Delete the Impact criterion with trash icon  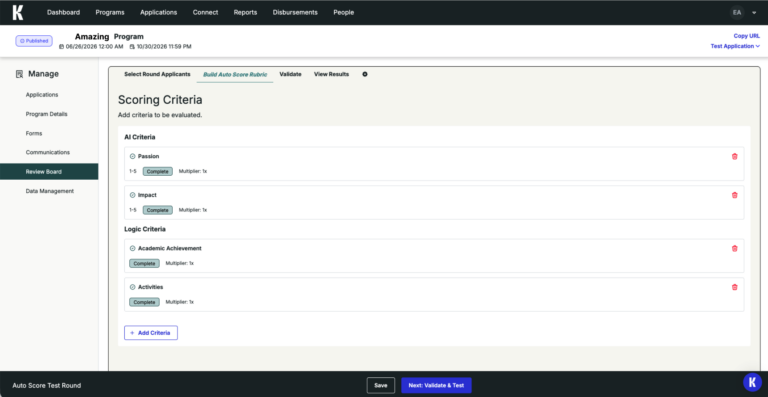pyautogui.click(x=734, y=195)
